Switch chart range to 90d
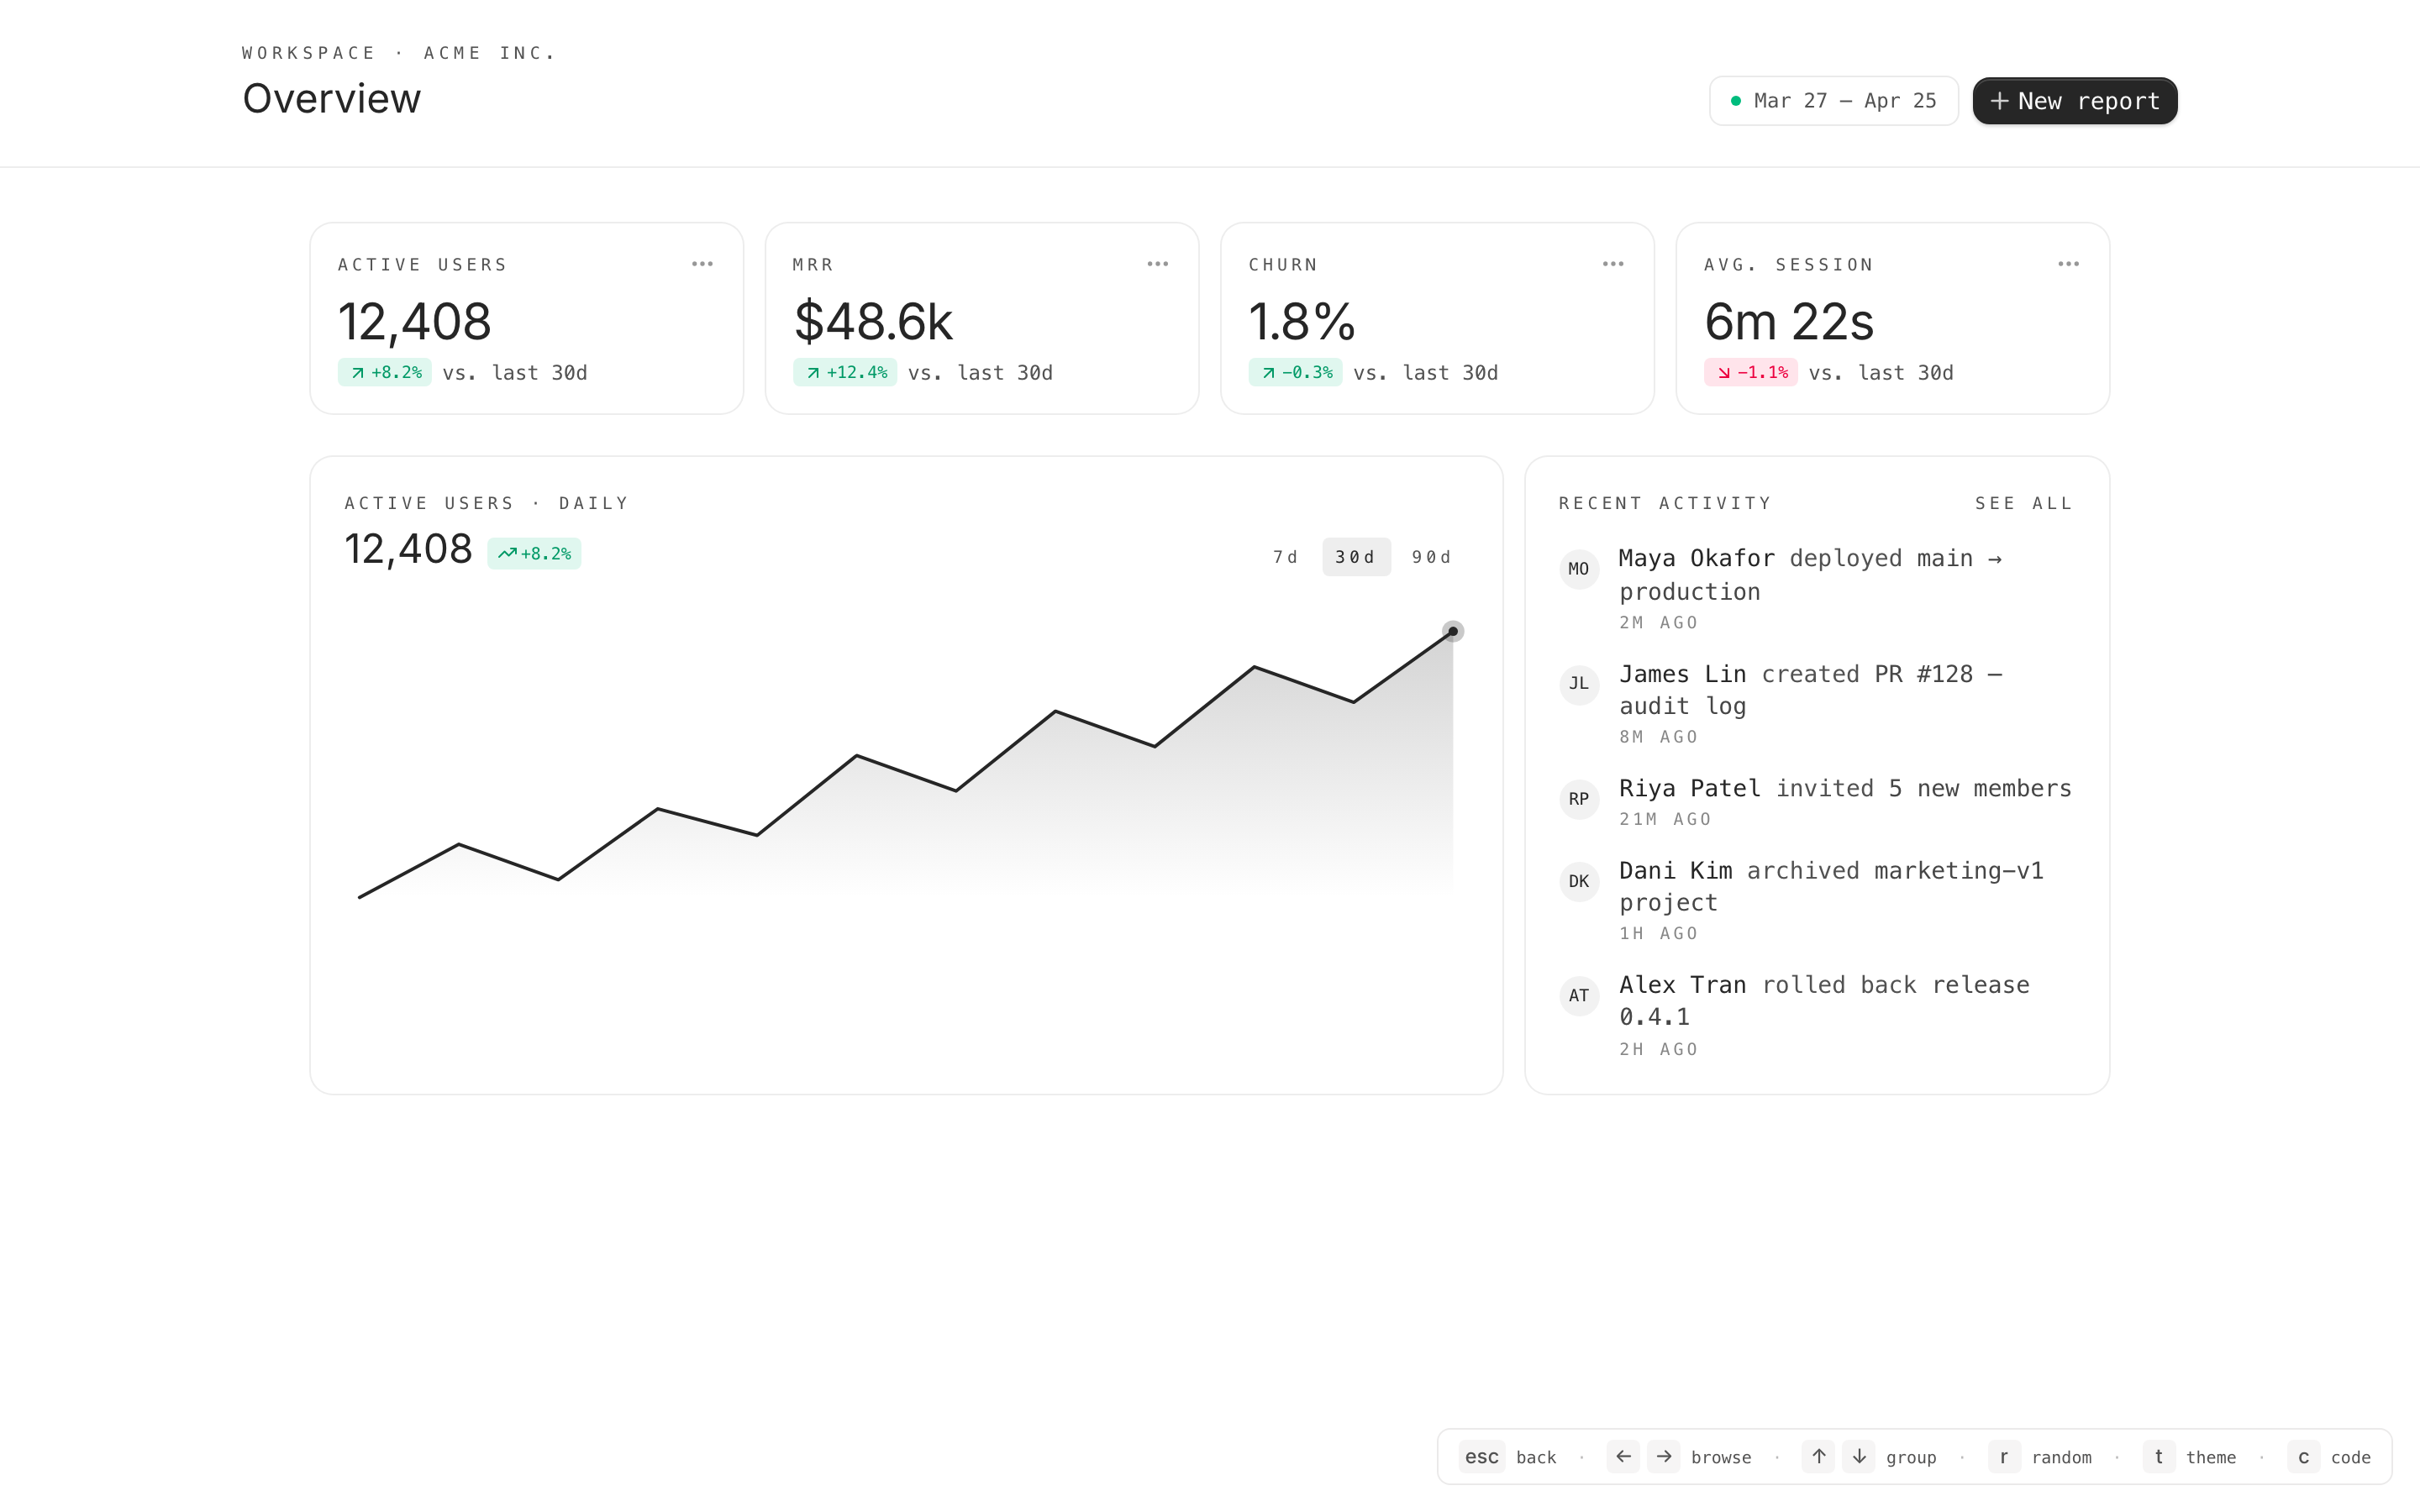 1431,557
